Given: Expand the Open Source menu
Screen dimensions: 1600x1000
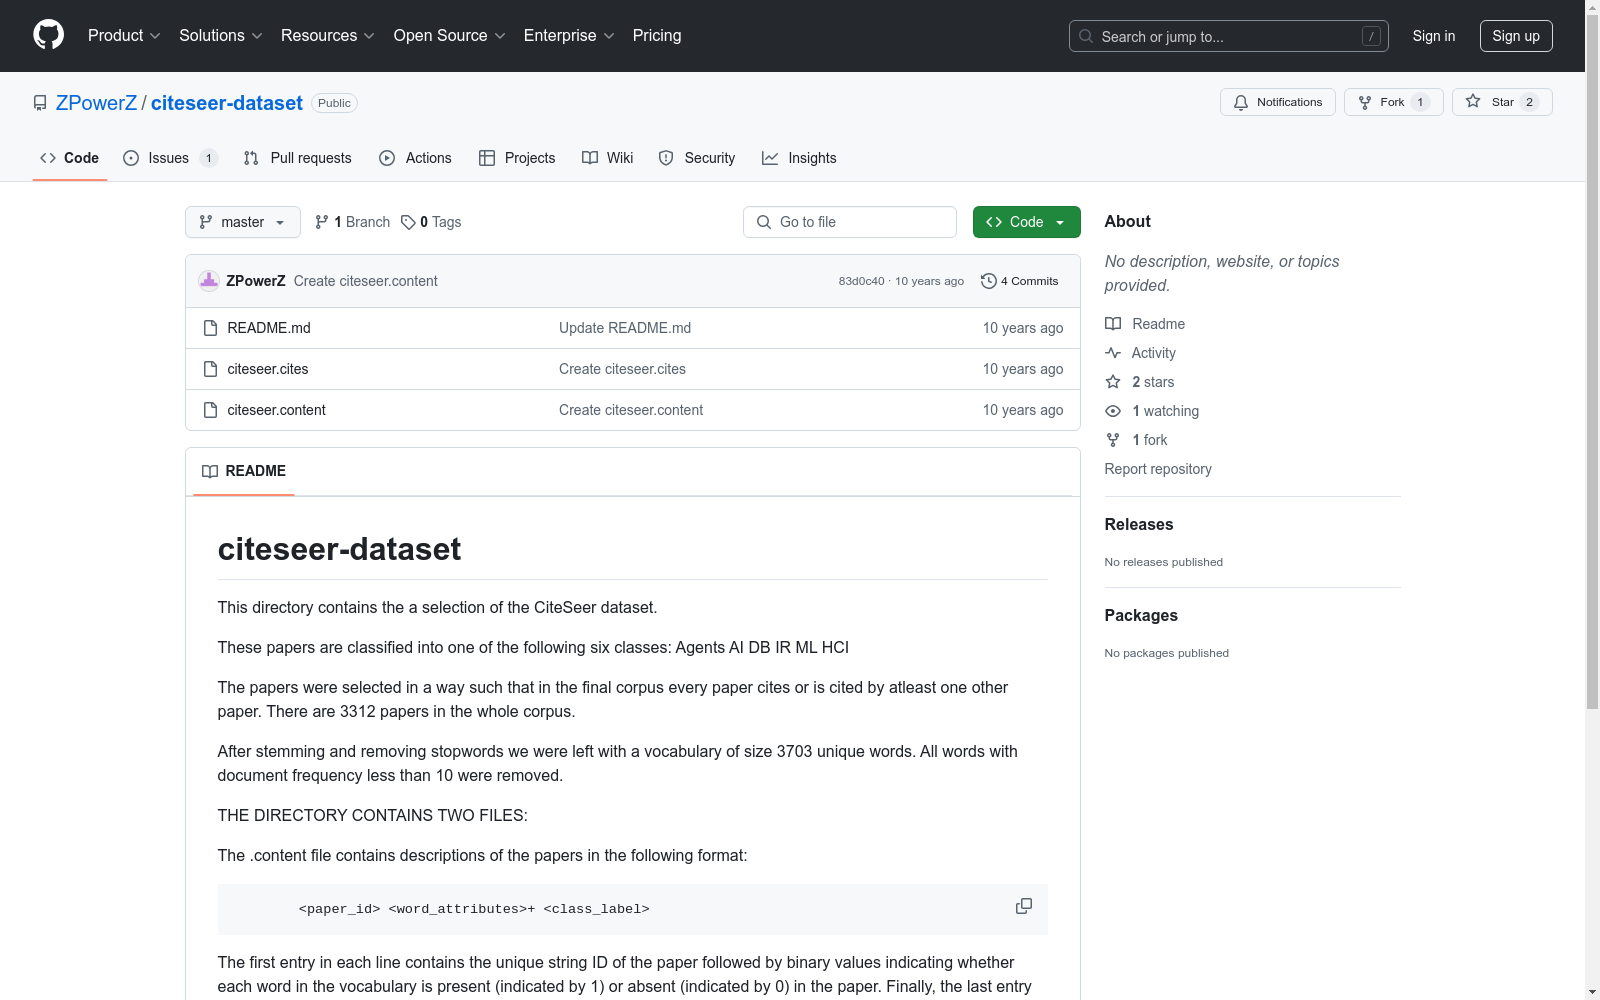Looking at the screenshot, I should (x=450, y=35).
